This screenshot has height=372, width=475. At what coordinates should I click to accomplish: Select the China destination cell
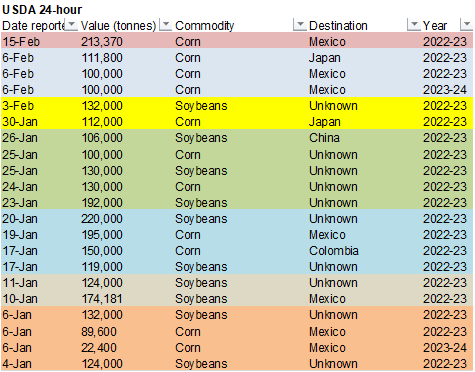324,138
